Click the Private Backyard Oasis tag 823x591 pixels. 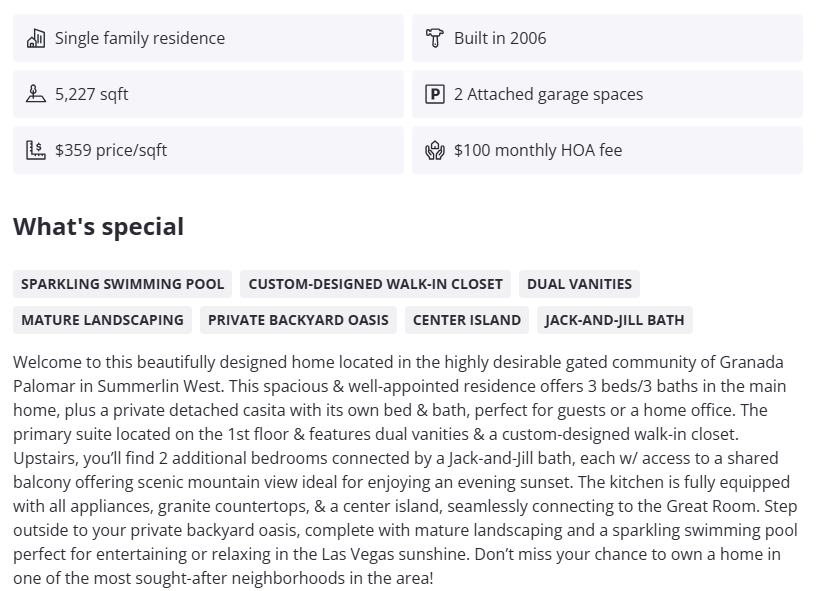click(x=298, y=320)
